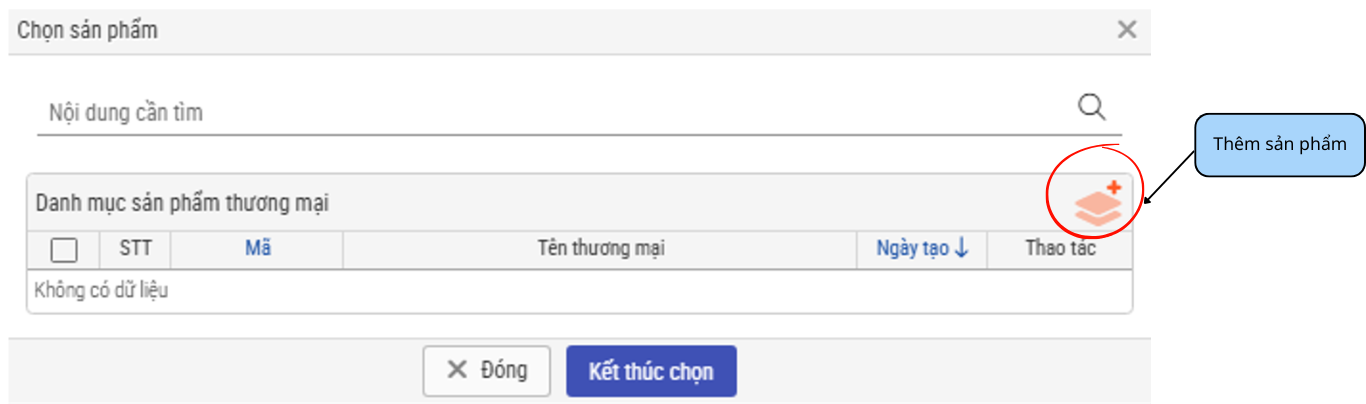
Task: Click the Không có dữ liệu empty row
Action: (101, 291)
